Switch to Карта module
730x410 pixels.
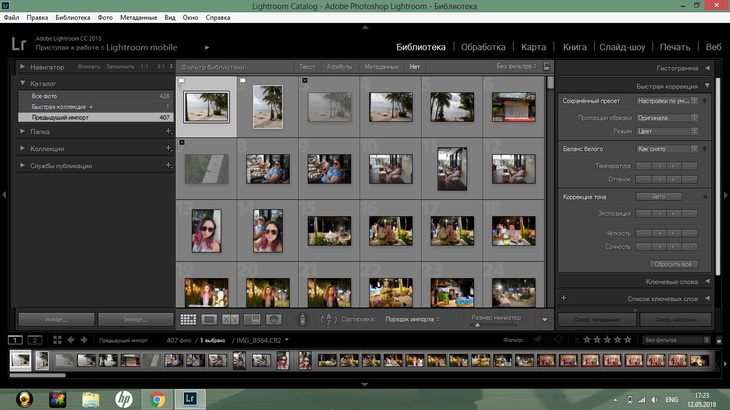tap(534, 47)
